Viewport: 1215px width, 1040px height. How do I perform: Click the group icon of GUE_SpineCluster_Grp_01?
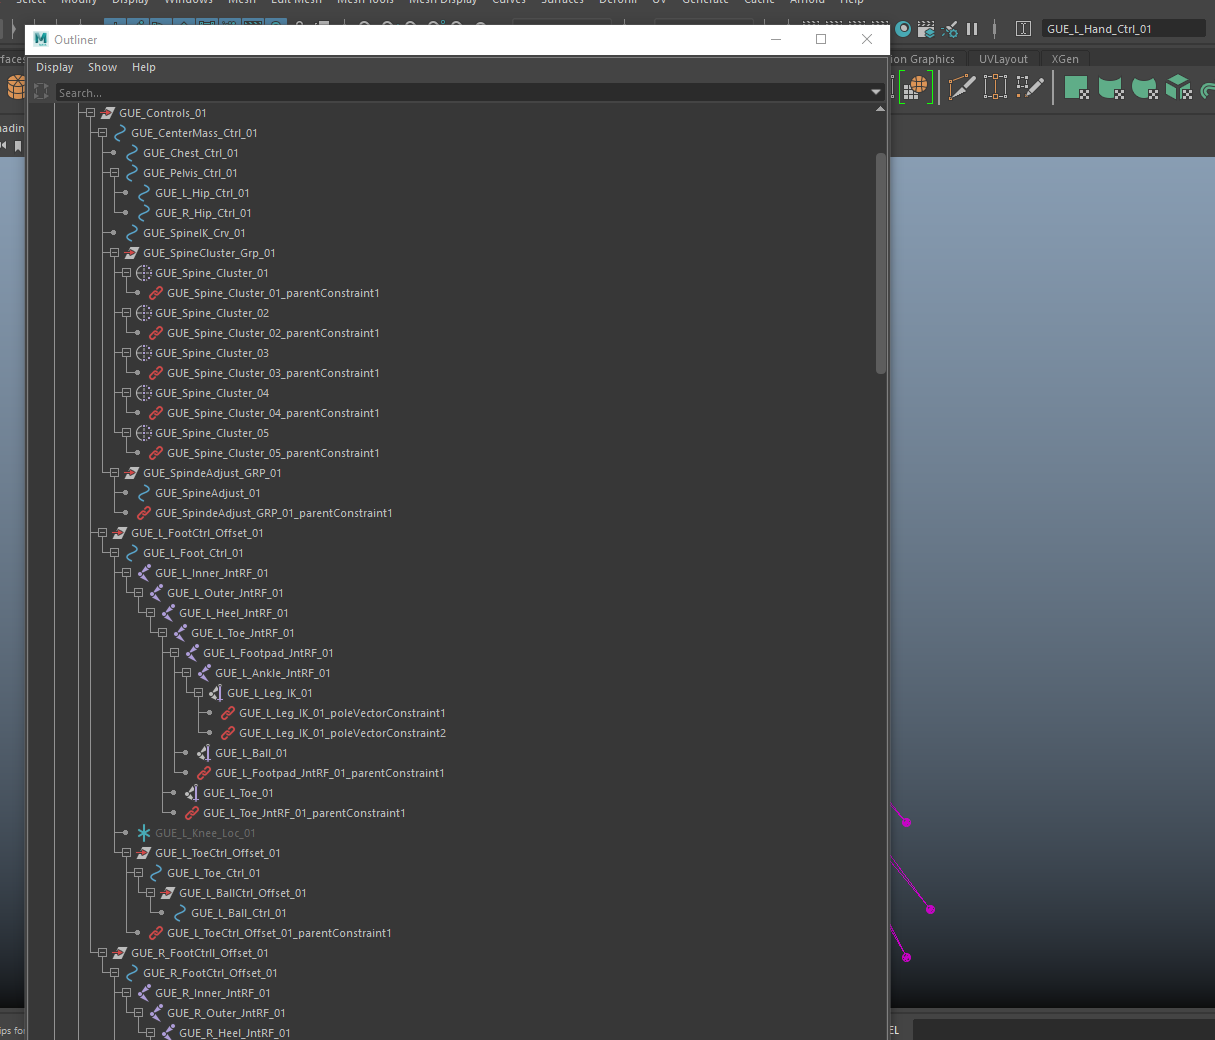[131, 253]
